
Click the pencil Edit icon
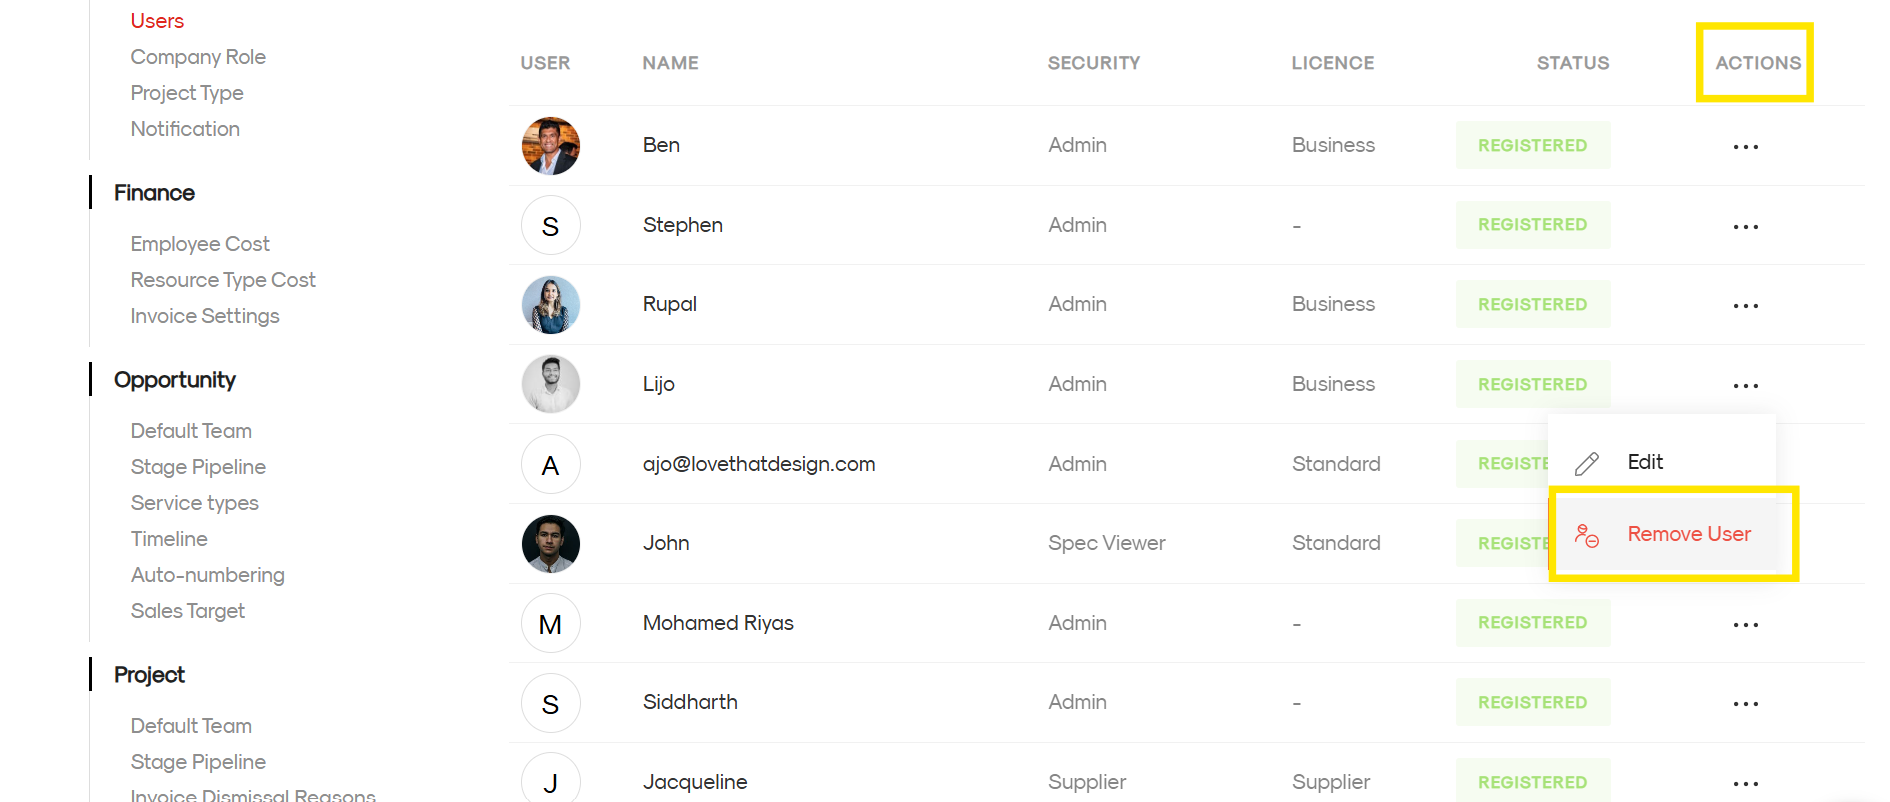pos(1587,463)
